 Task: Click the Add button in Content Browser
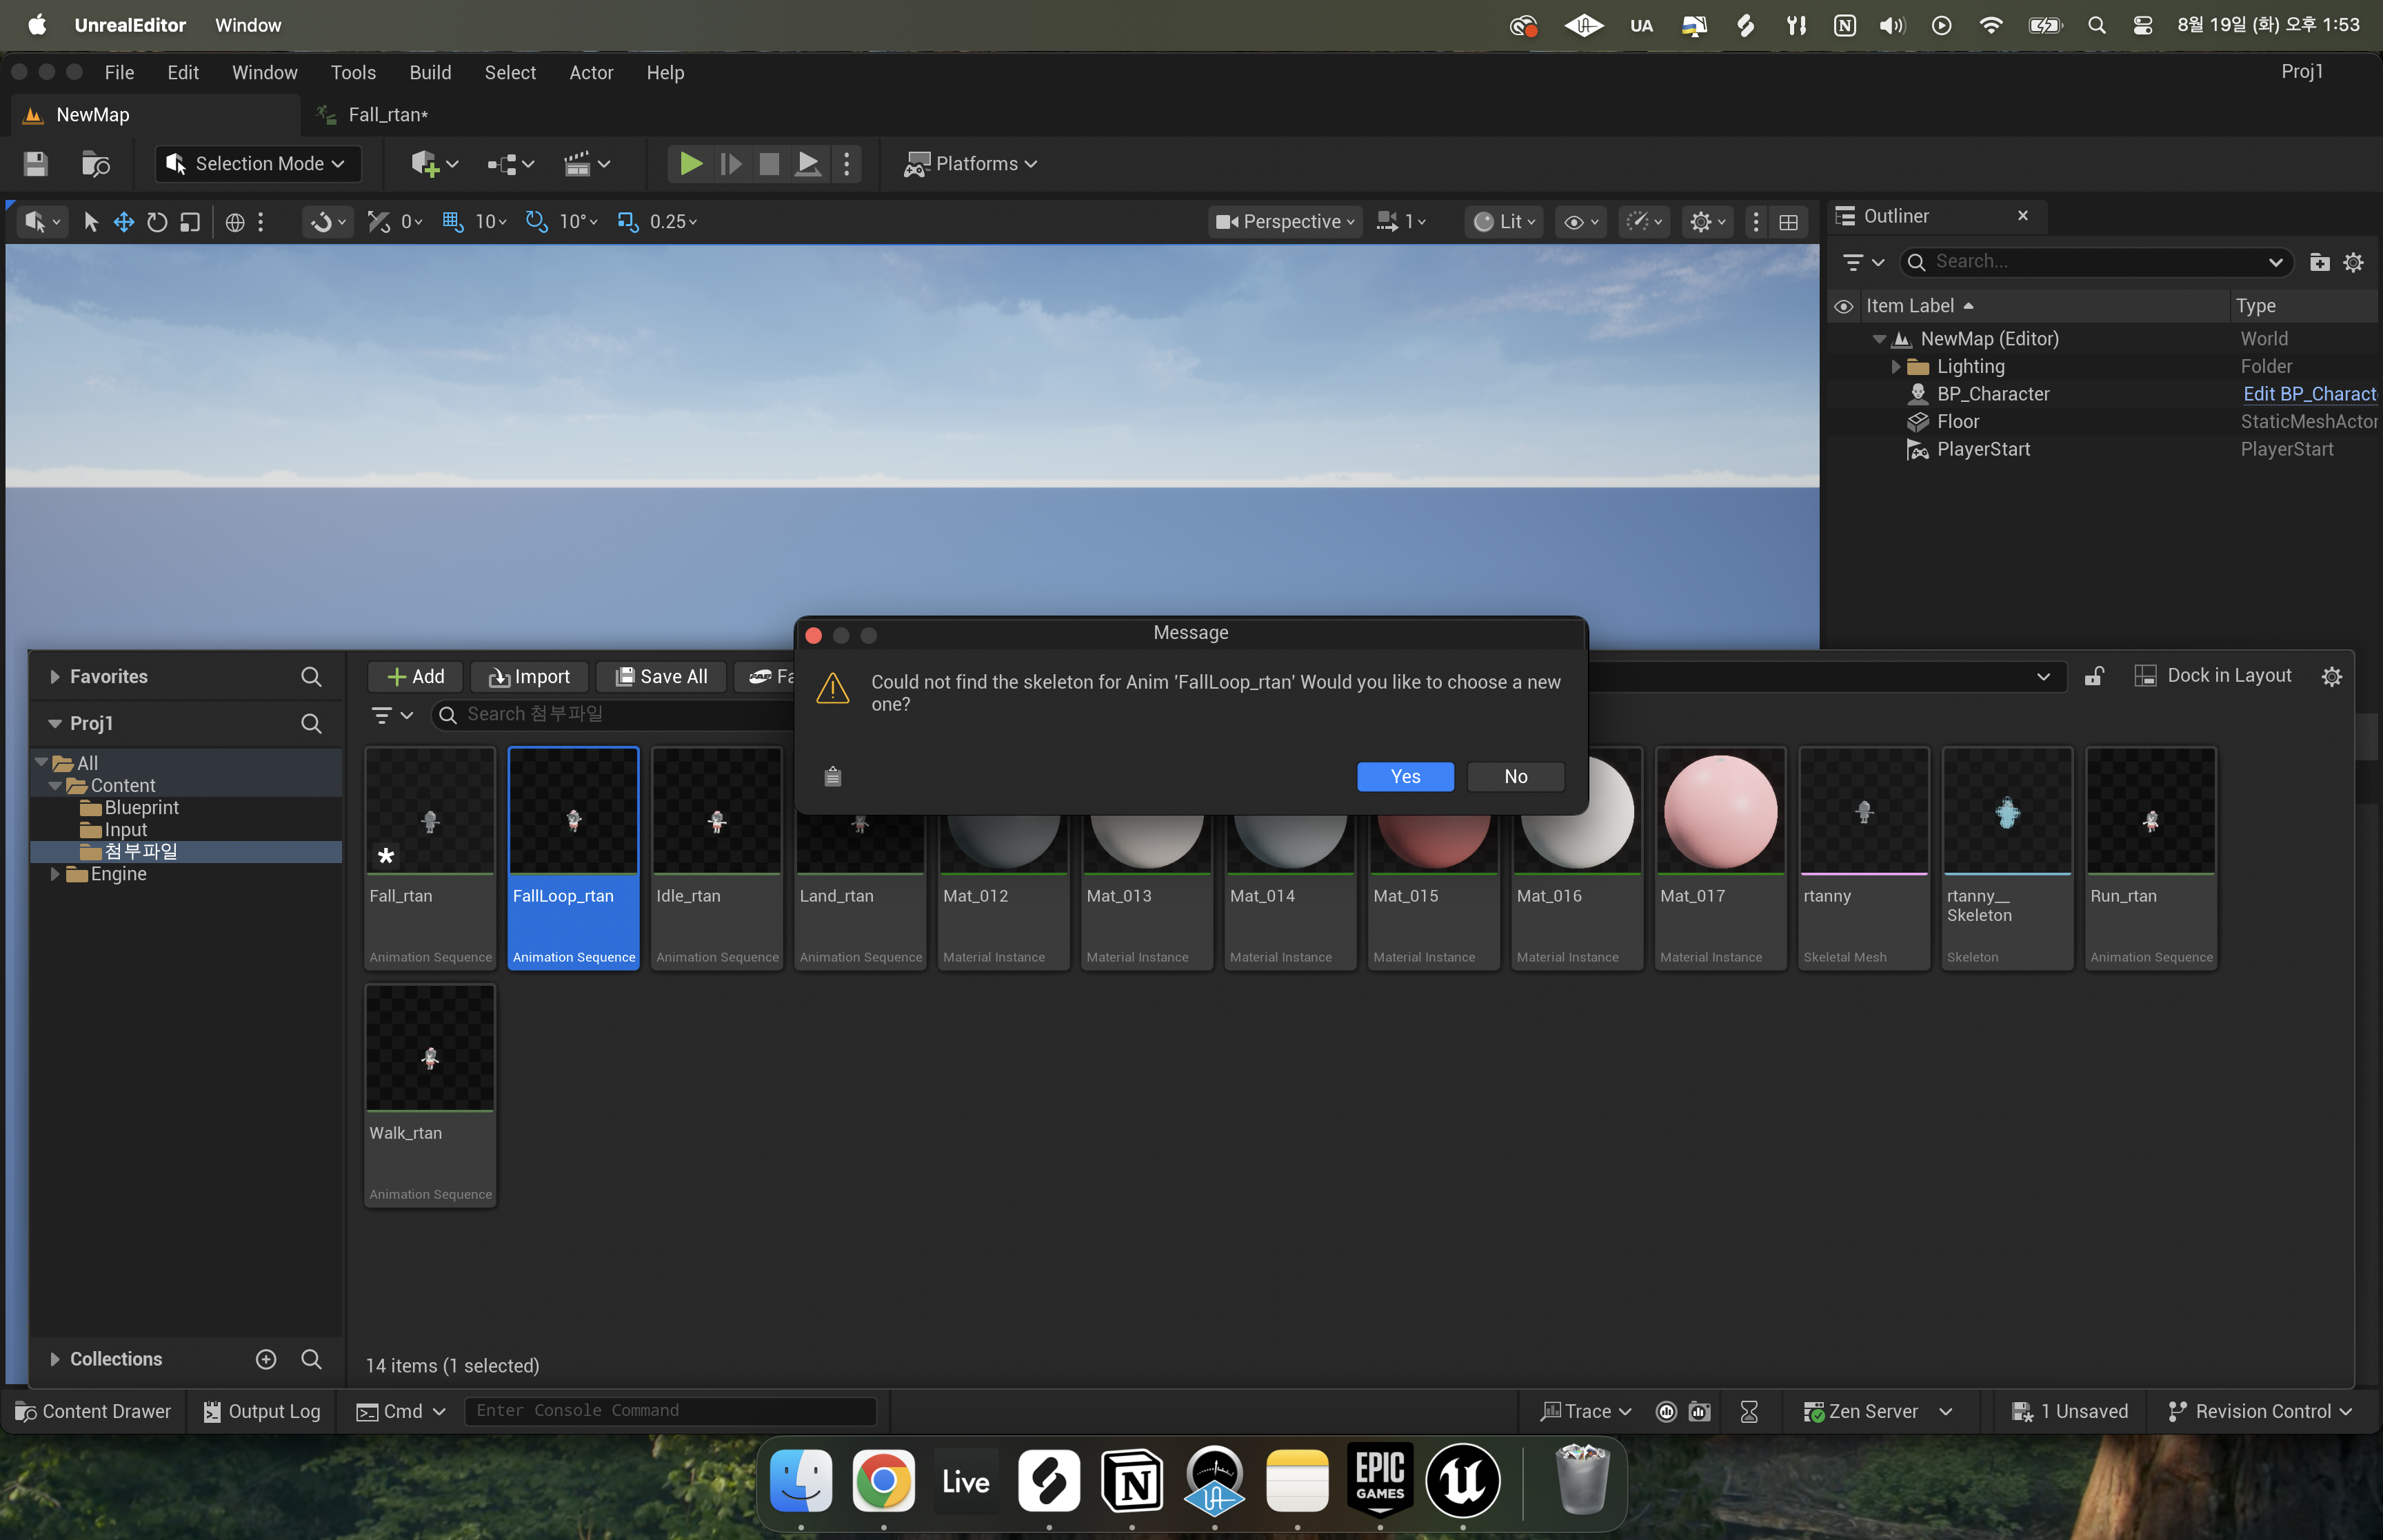click(x=416, y=677)
